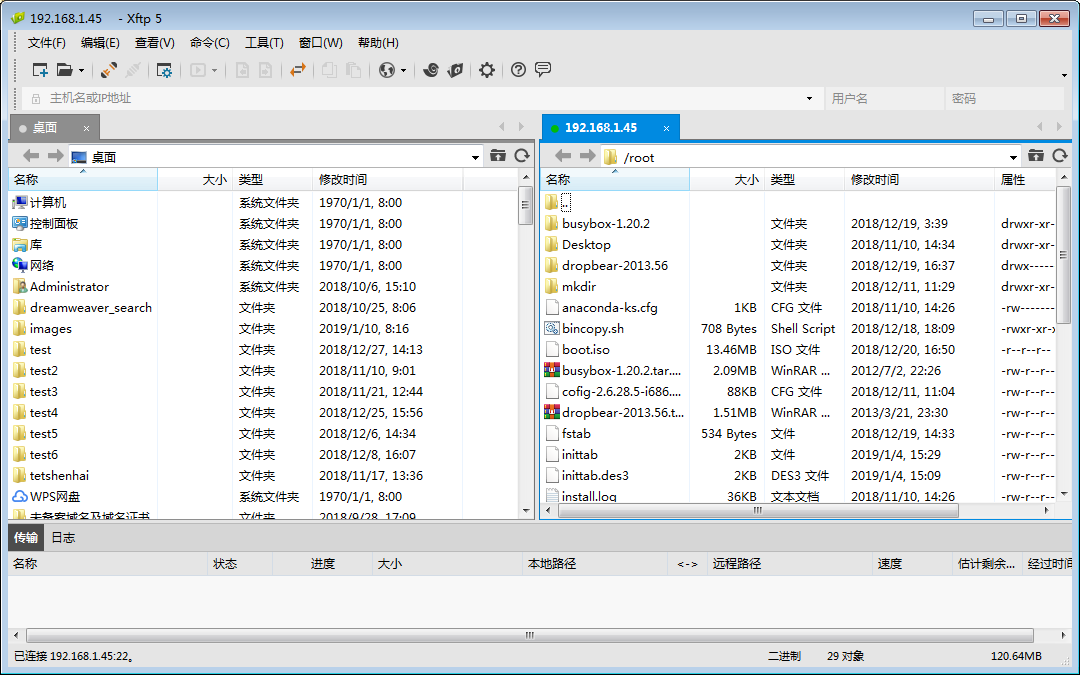The image size is (1080, 675).
Task: Select the boot.iso file
Action: tap(577, 350)
